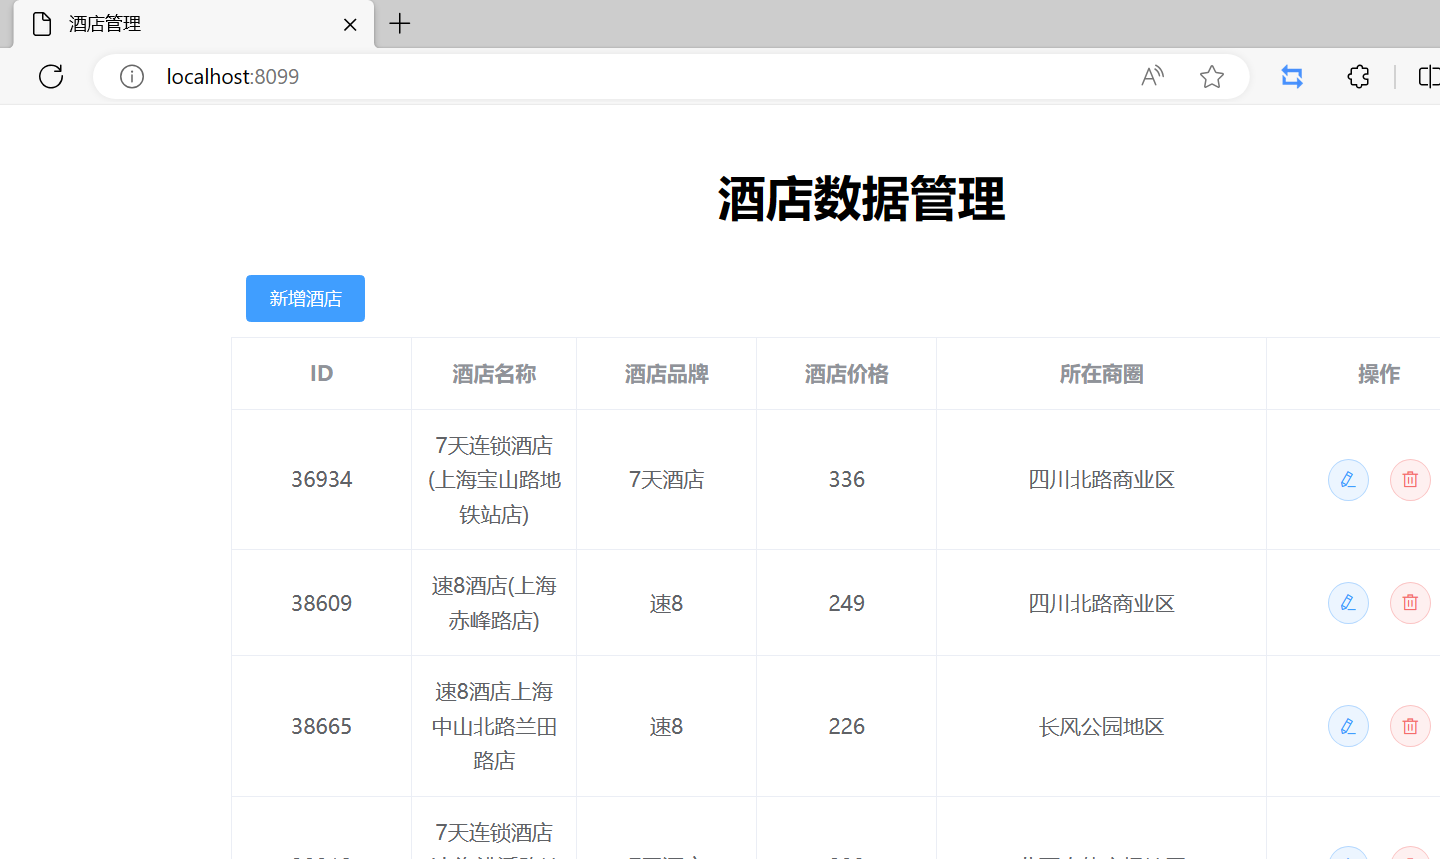Click the 酒店数据管理 page heading
The image size is (1440, 859).
click(x=861, y=199)
